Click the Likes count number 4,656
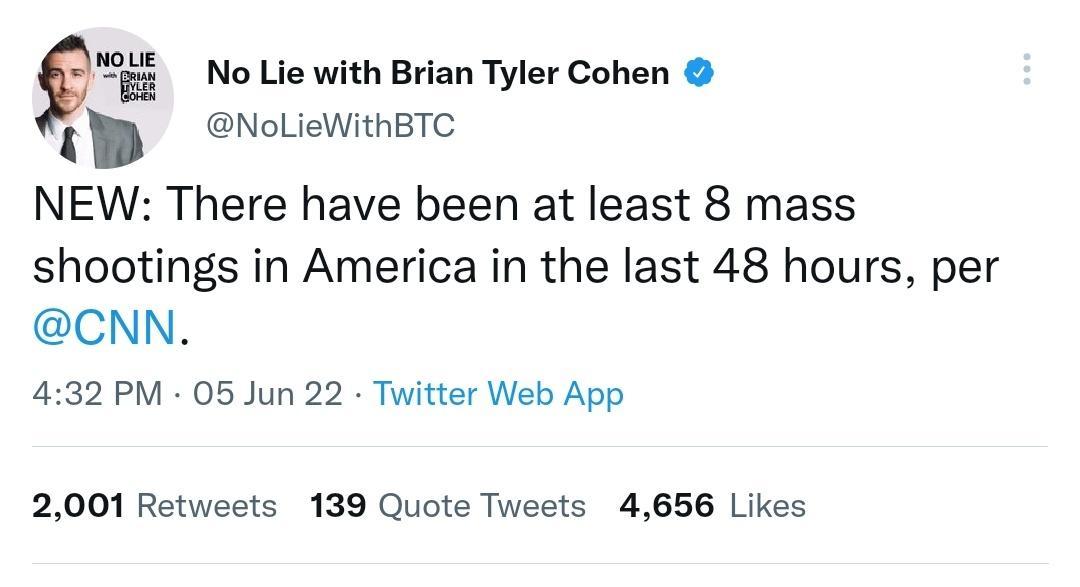 666,505
